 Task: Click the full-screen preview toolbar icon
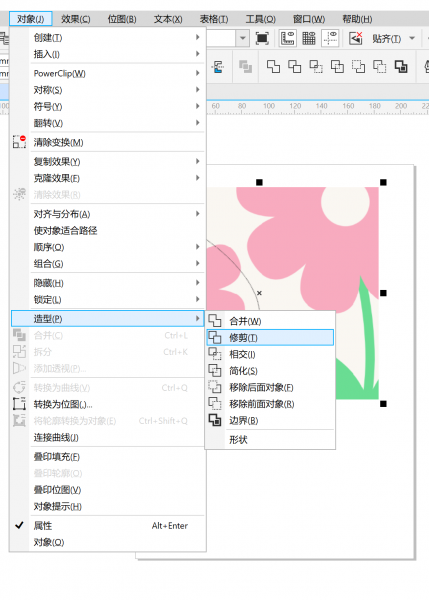[262, 38]
